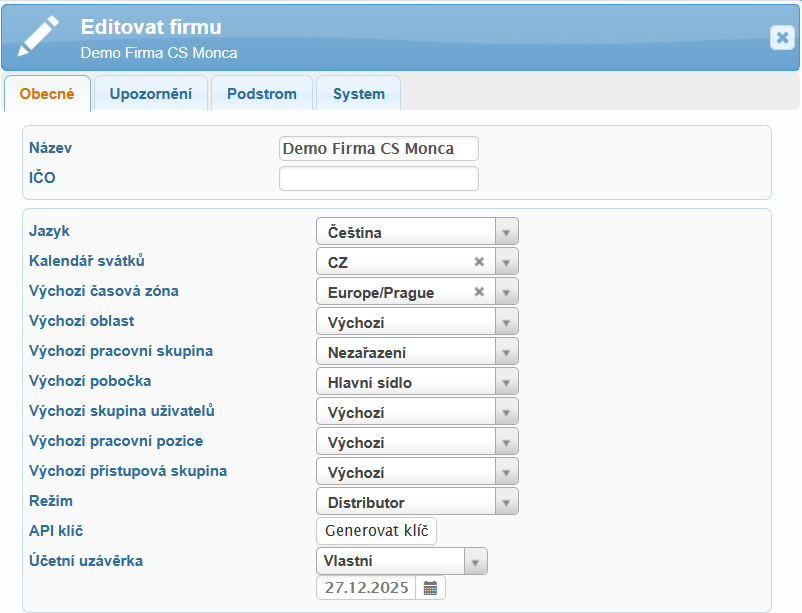Open the calendar date picker icon
Viewport: 802px width, 613px height.
click(x=430, y=588)
